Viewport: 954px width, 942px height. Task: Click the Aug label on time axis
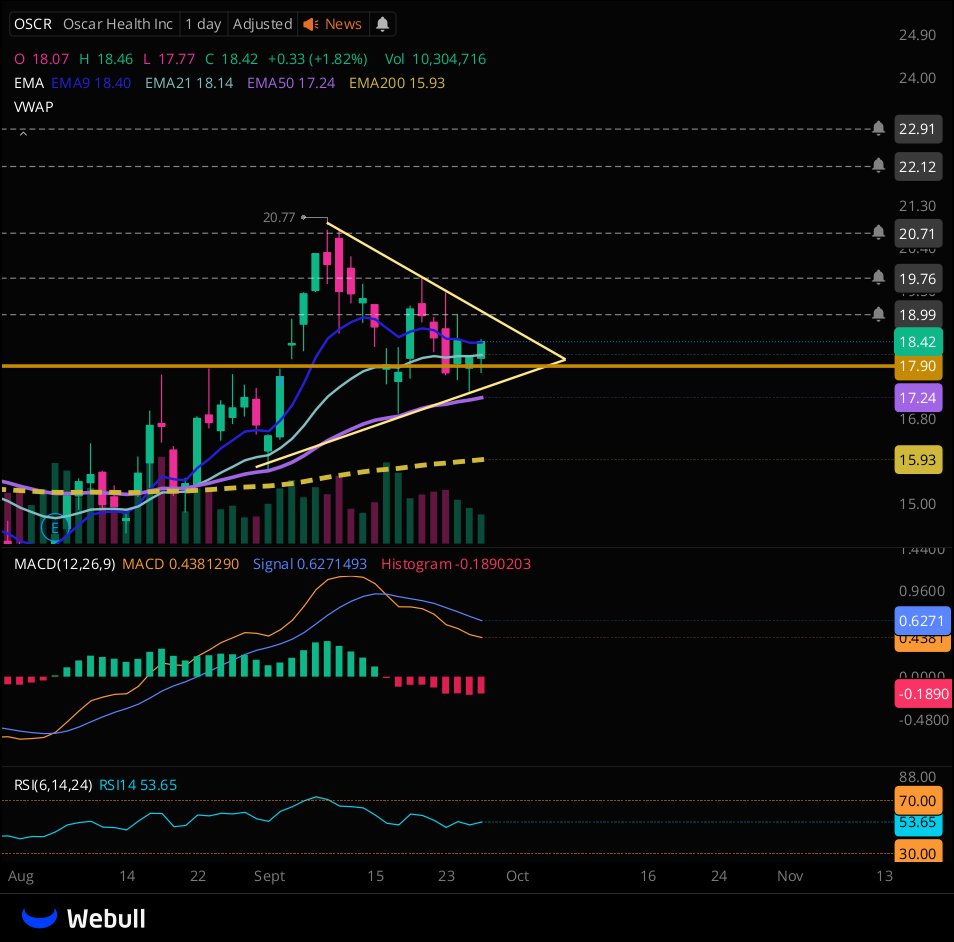coord(21,876)
